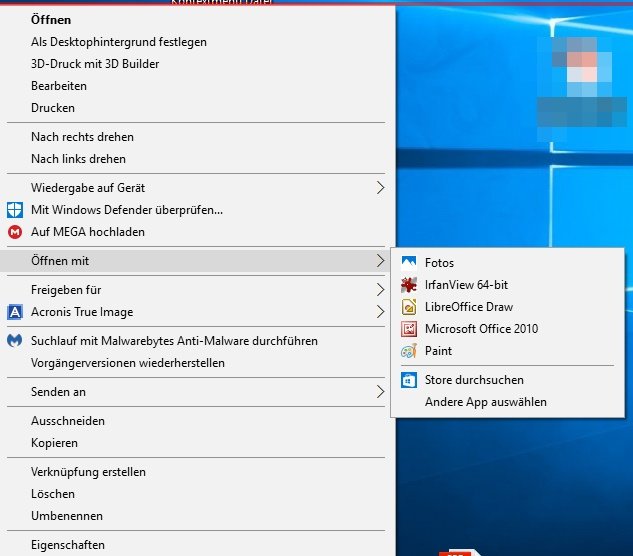
Task: Open Eigenschaften
Action: pos(196,545)
